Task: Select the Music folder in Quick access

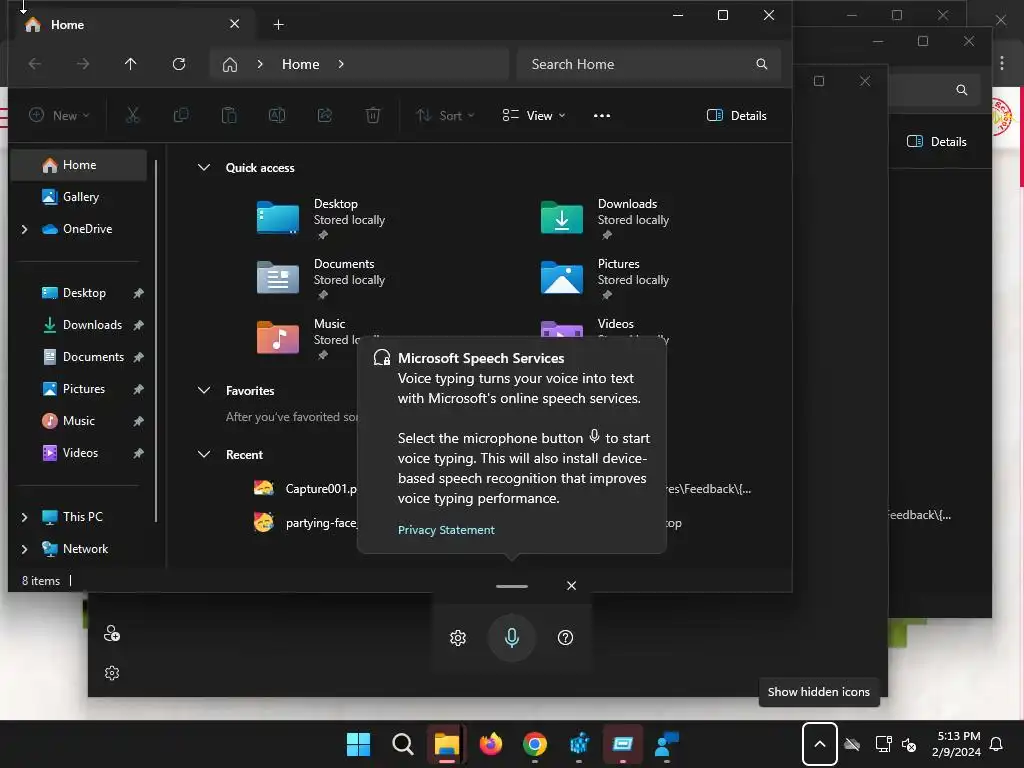Action: [306, 338]
